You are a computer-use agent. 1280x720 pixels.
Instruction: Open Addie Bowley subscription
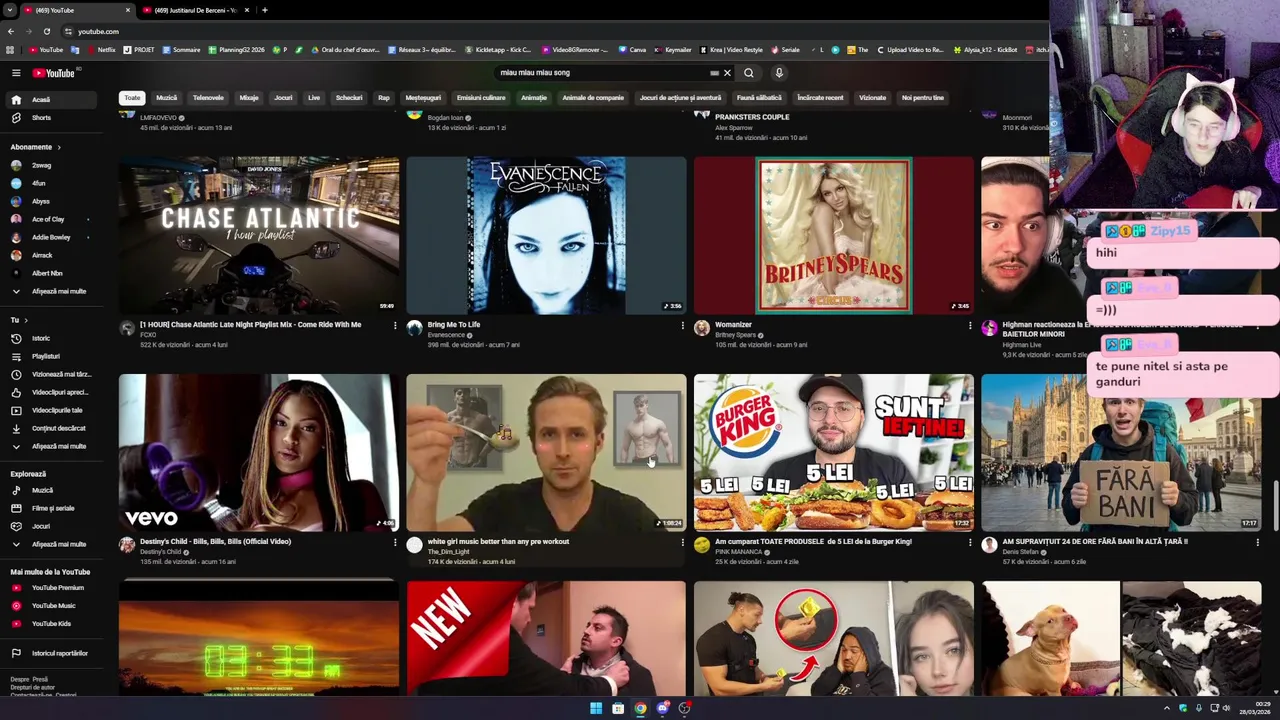[49, 237]
